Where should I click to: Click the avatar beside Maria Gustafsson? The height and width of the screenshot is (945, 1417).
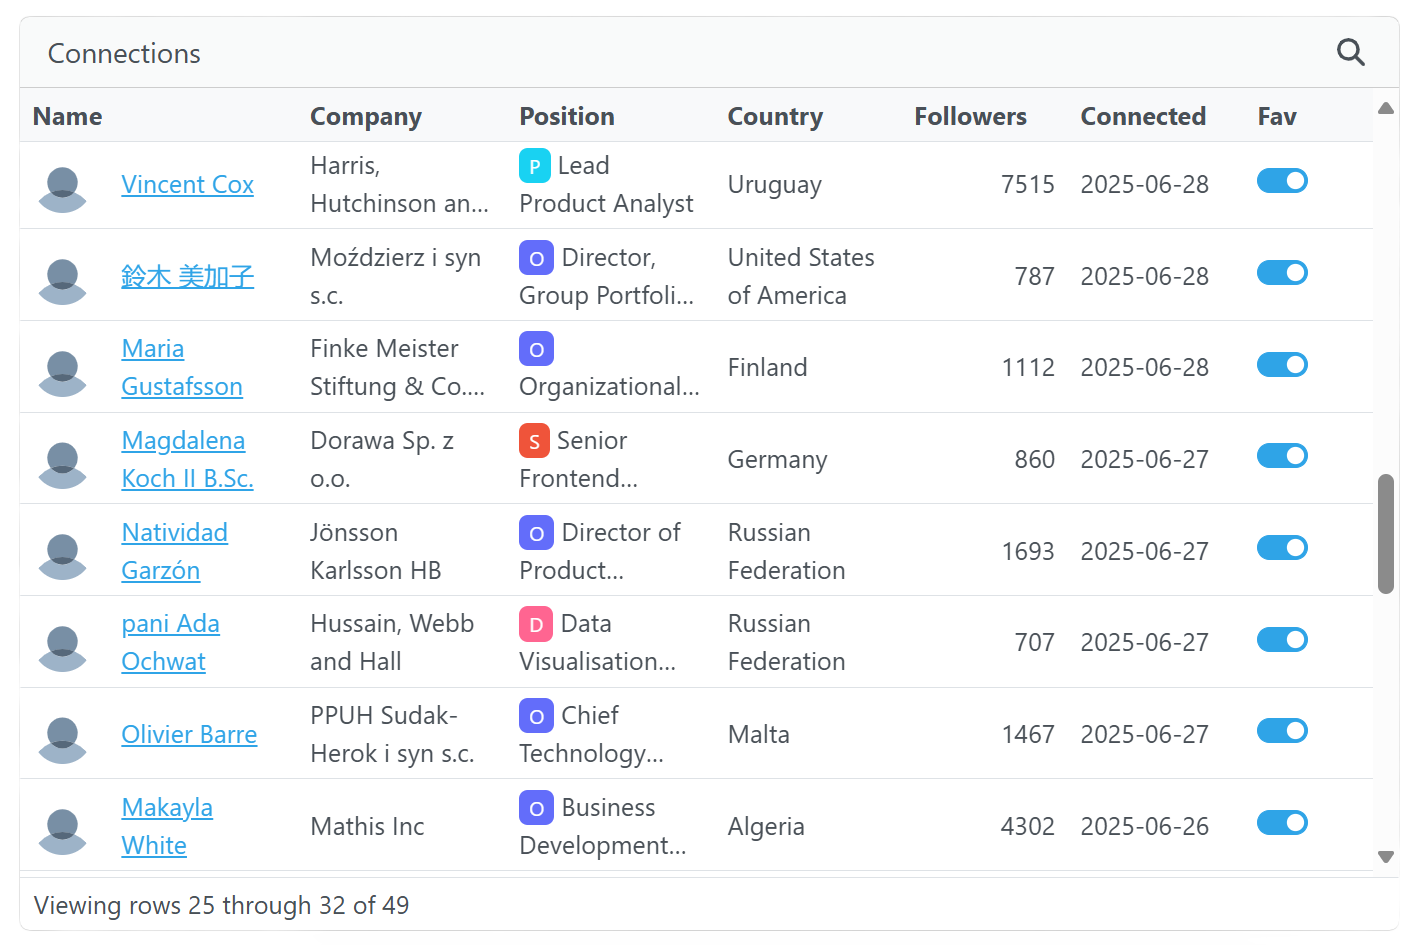tap(63, 369)
